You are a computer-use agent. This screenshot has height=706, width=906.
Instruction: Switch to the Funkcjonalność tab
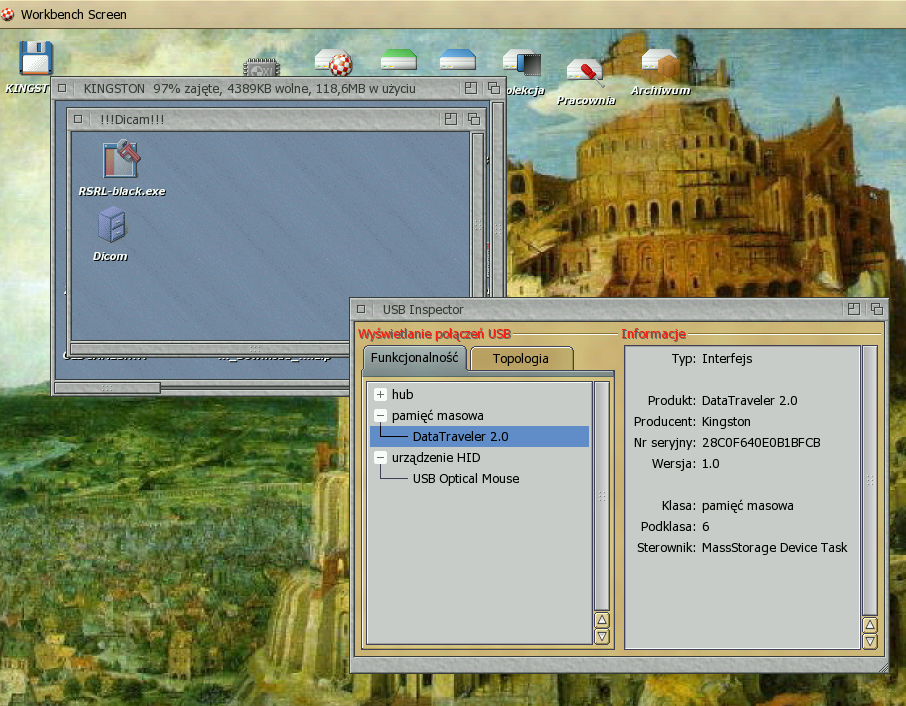414,358
